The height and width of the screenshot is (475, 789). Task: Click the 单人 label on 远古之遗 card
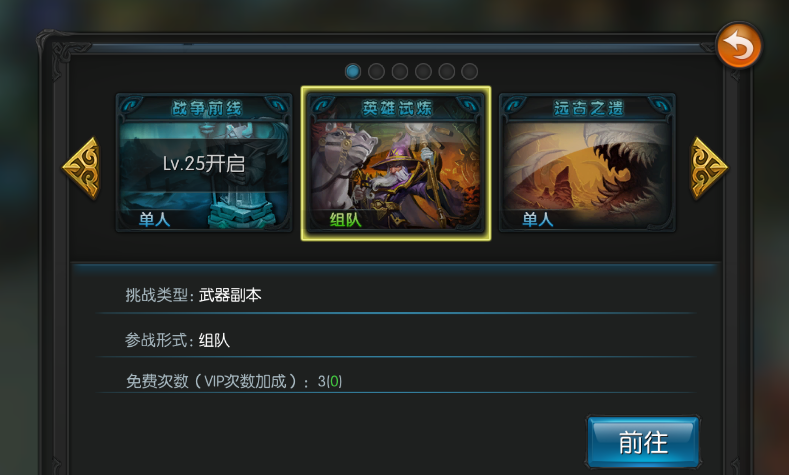click(537, 220)
